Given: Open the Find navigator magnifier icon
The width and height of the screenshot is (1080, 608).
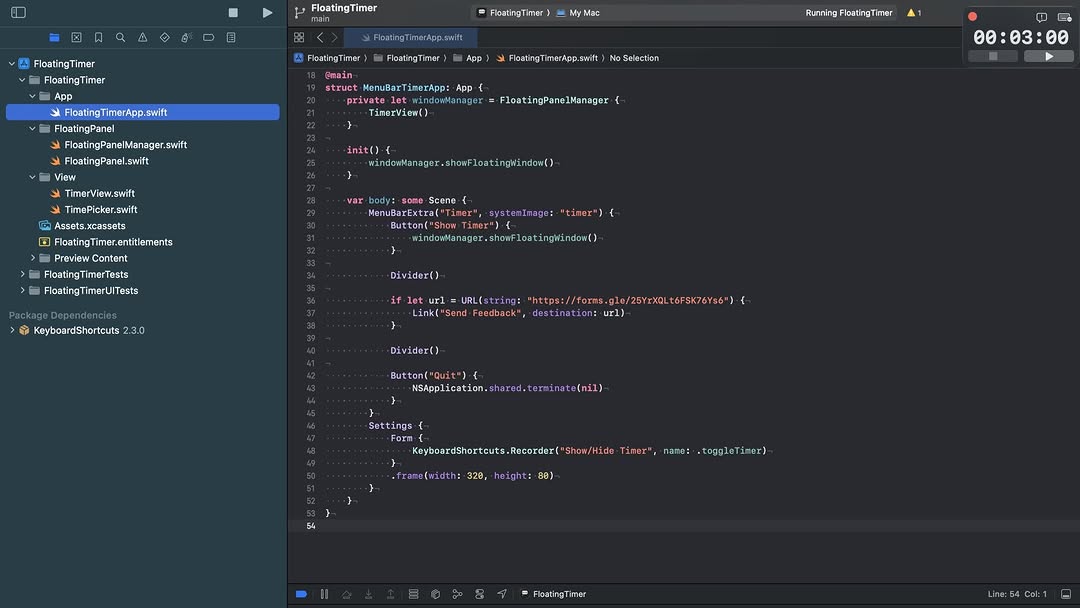Looking at the screenshot, I should pos(121,37).
